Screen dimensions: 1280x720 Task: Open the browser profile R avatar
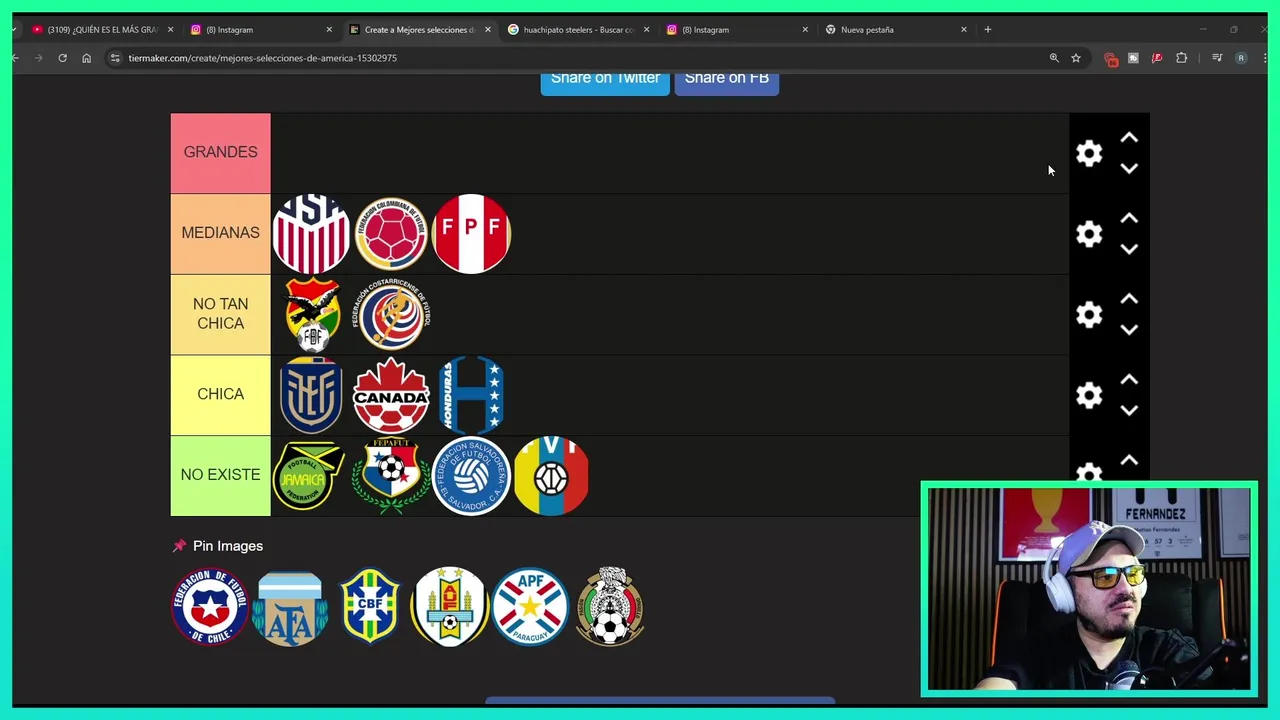coord(1241,58)
